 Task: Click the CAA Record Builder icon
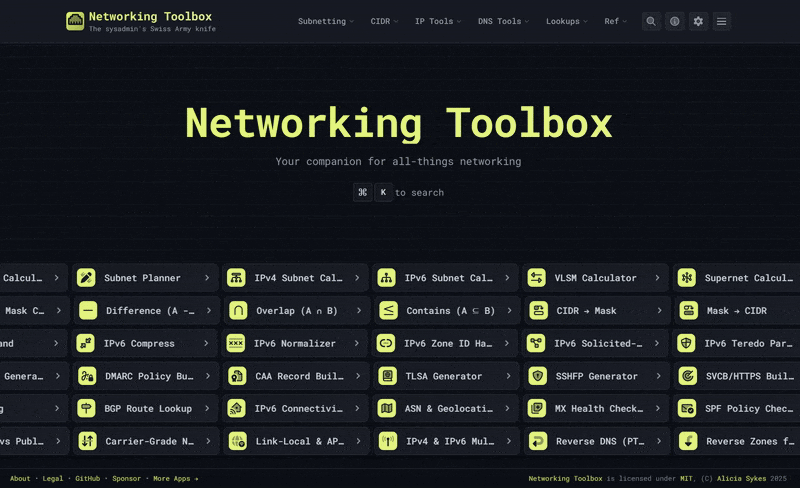click(x=237, y=376)
